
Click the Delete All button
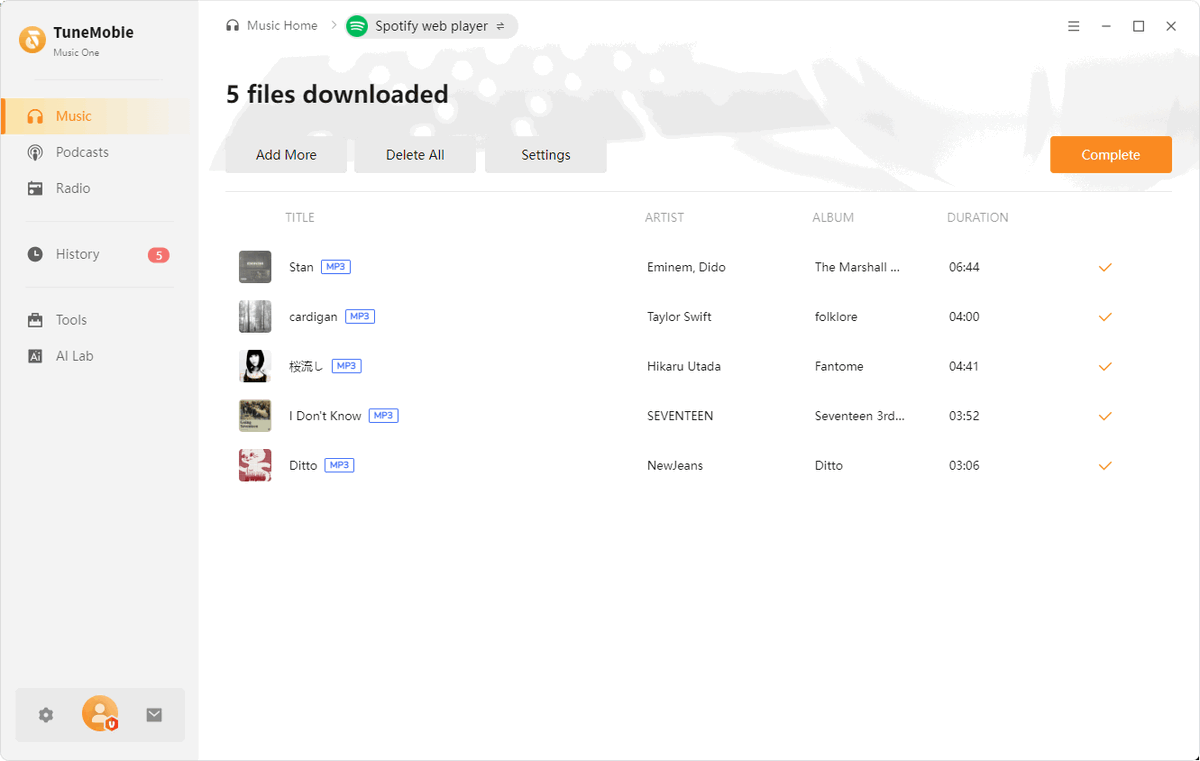415,155
